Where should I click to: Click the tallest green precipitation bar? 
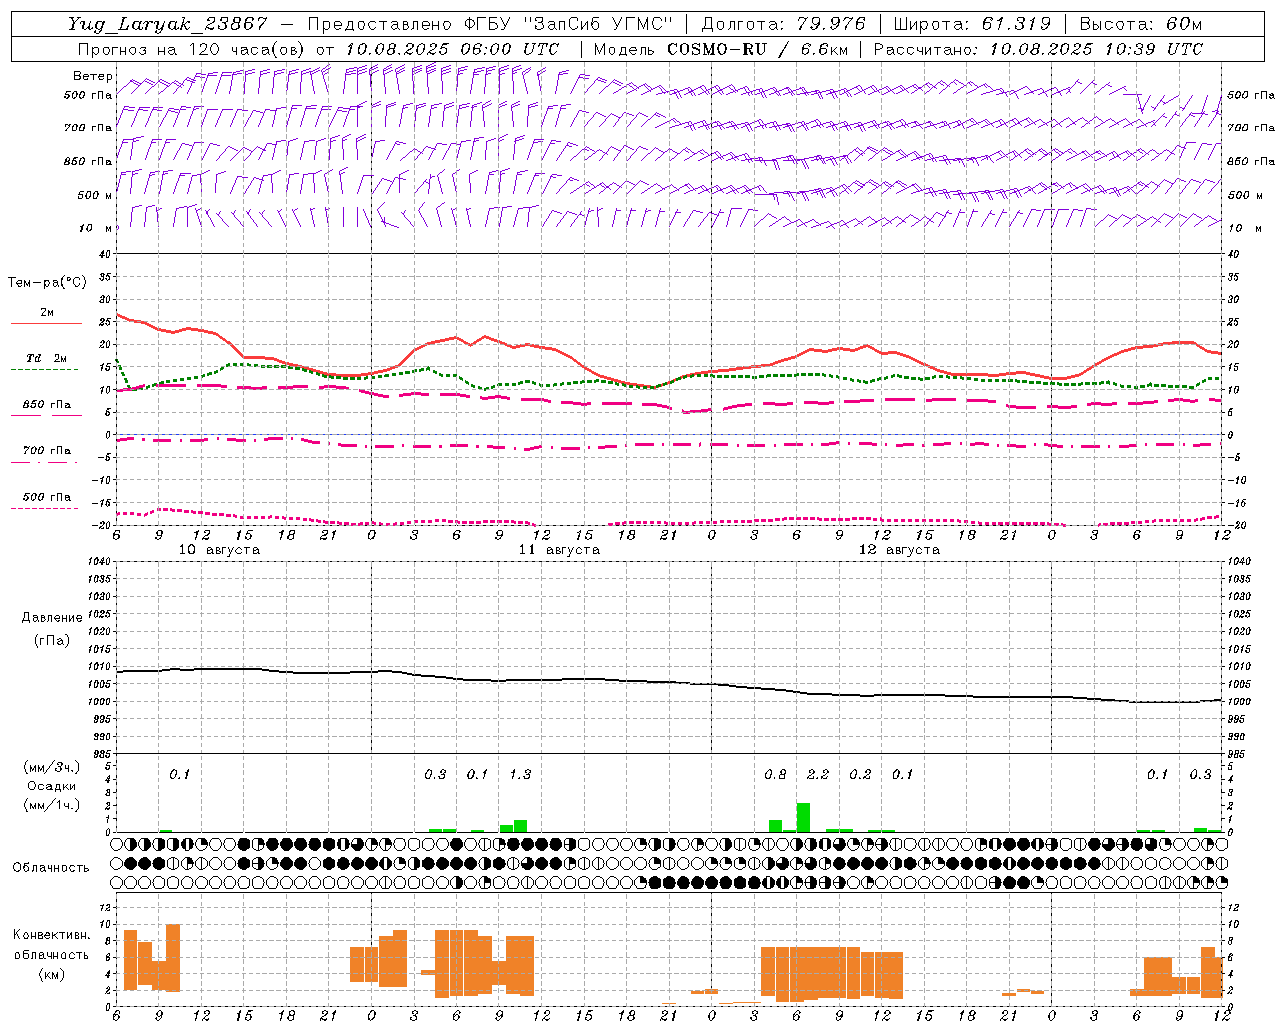[803, 817]
